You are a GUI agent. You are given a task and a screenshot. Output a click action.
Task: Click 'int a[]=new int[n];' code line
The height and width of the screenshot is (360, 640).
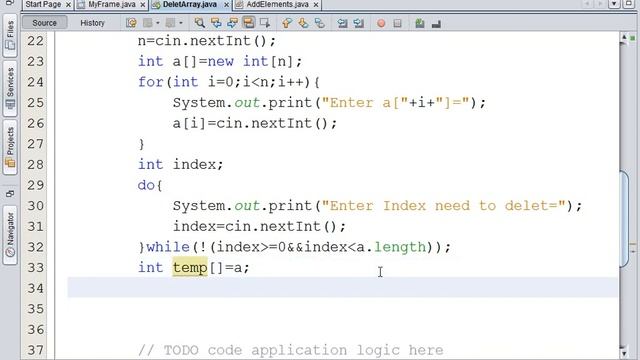pos(220,62)
